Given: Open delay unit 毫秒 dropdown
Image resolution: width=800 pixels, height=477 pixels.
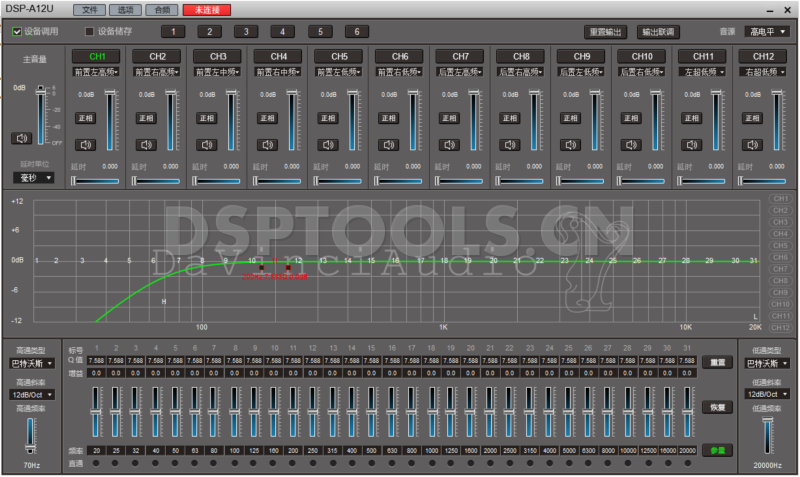Looking at the screenshot, I should click(34, 178).
